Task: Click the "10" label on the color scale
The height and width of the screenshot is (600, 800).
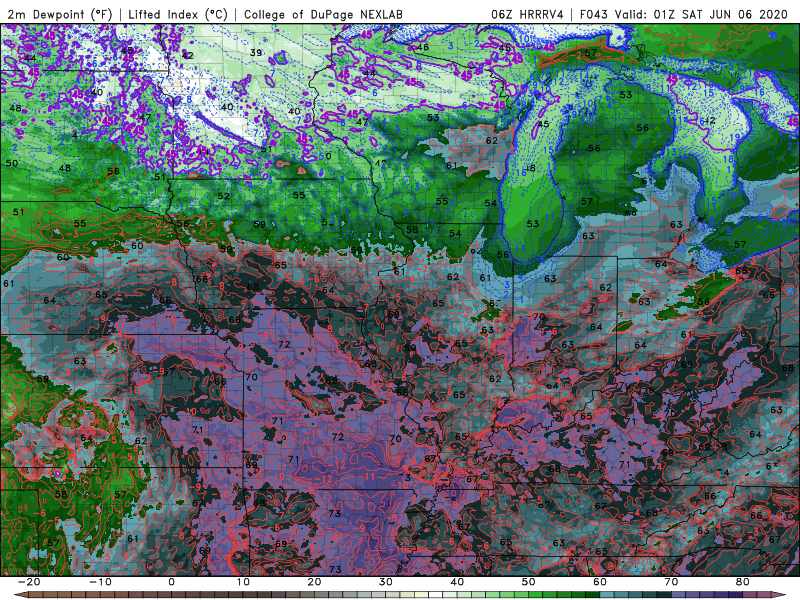Action: point(243,582)
